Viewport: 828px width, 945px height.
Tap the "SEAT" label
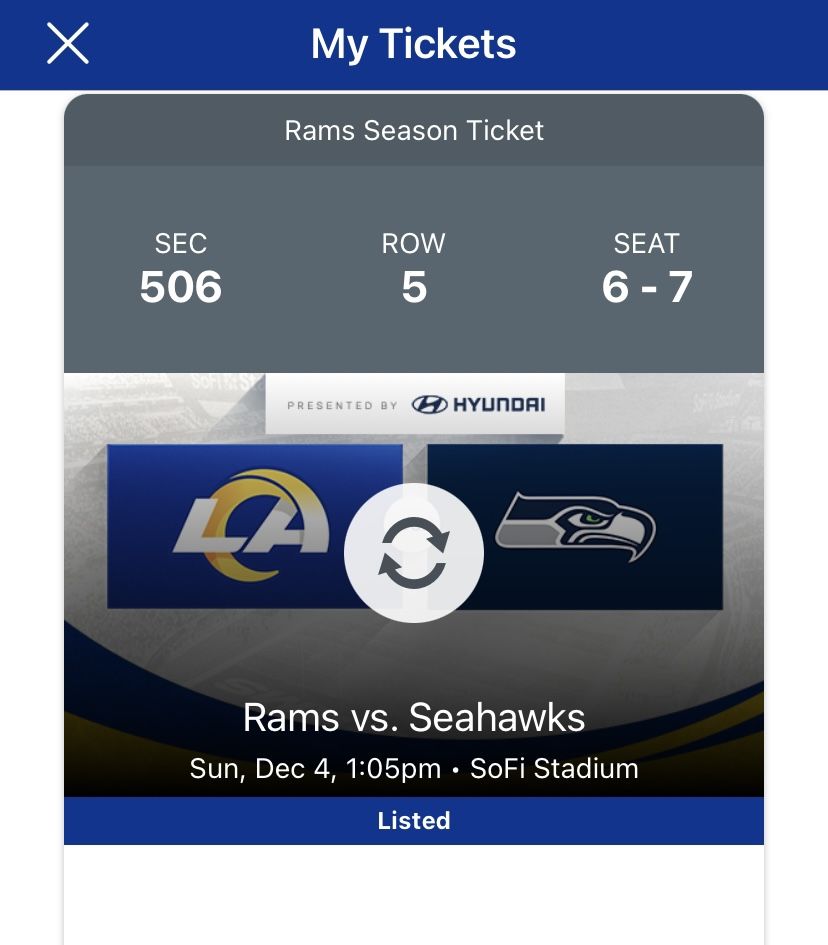[647, 244]
